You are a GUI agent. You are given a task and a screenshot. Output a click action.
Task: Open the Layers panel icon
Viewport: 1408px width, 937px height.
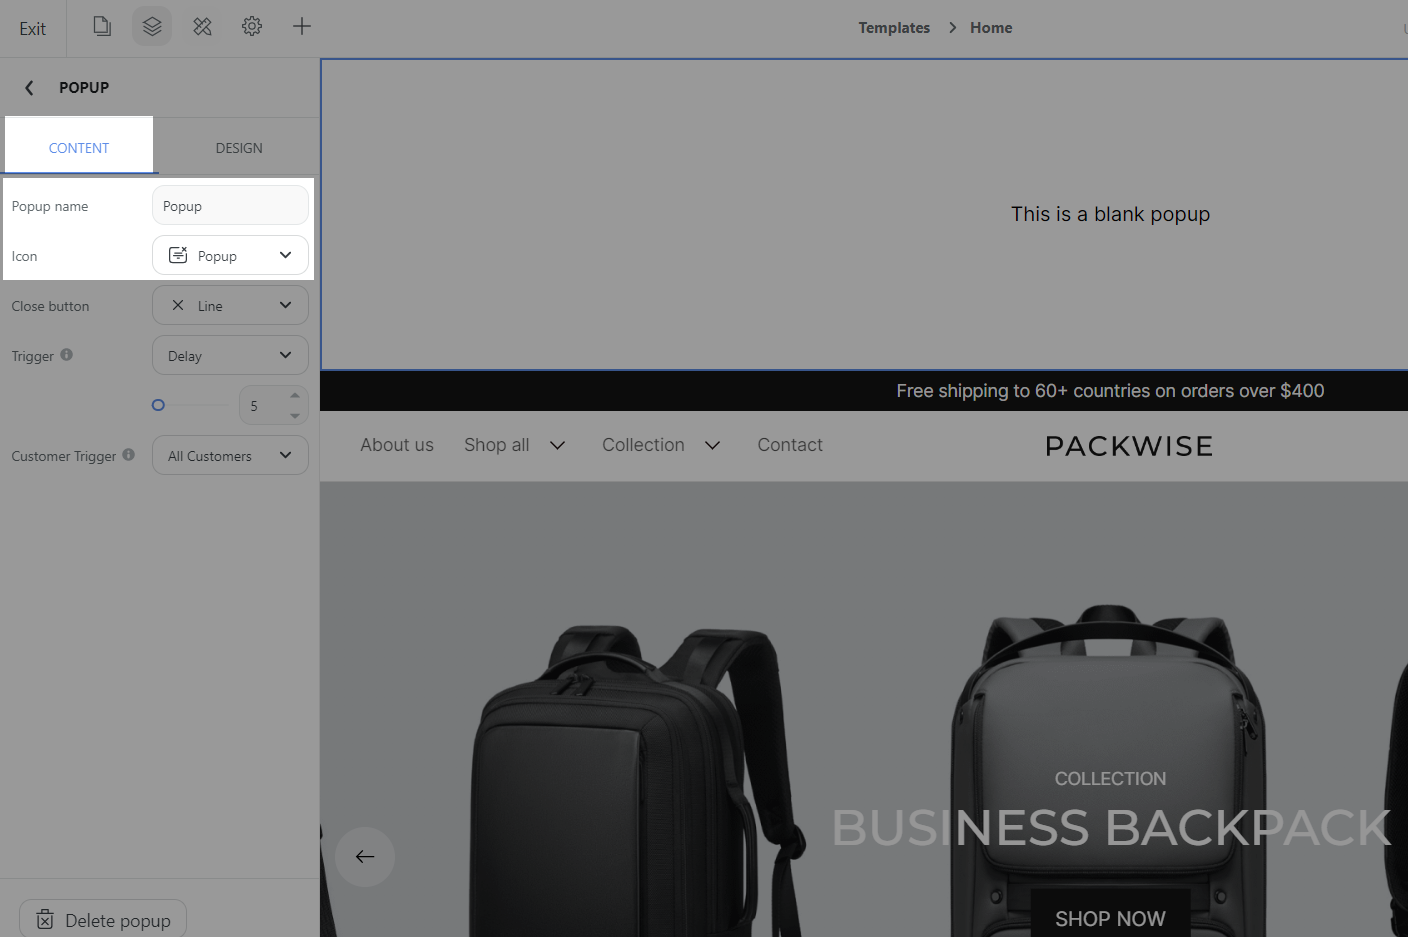click(x=152, y=27)
